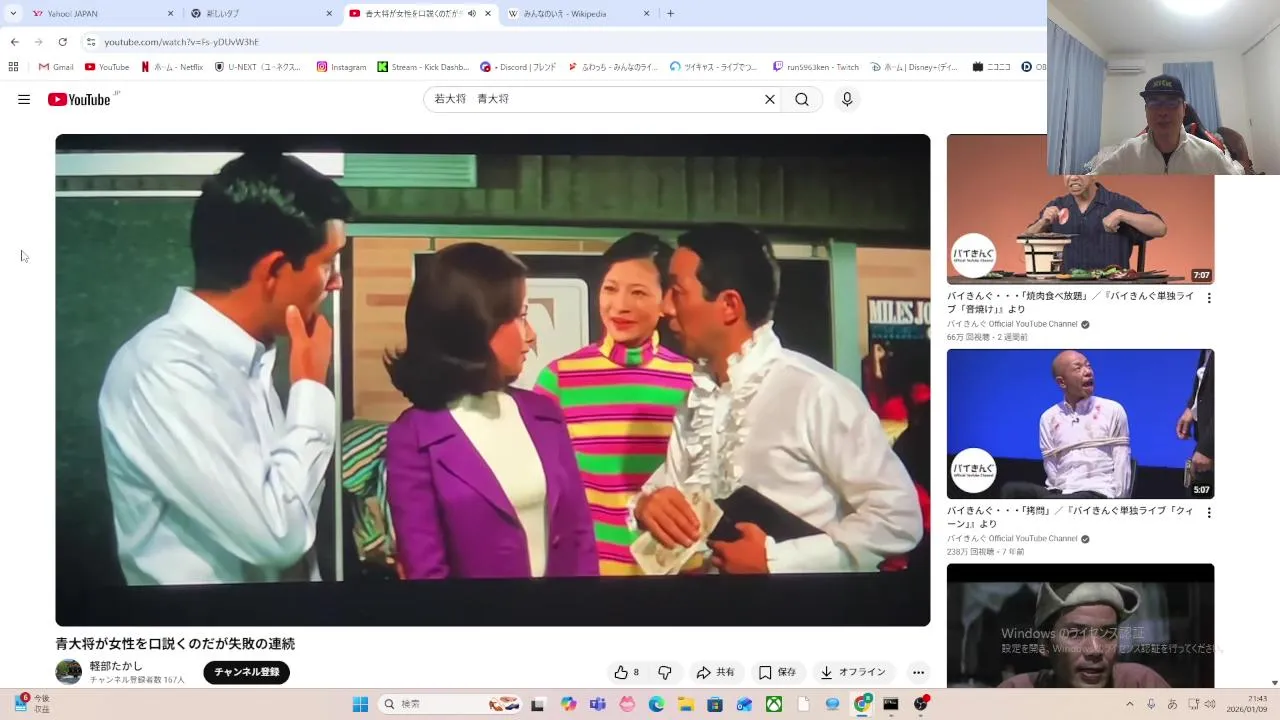The width and height of the screenshot is (1280, 720).
Task: Open the 拷問 recommended video thumbnail
Action: click(x=1080, y=423)
